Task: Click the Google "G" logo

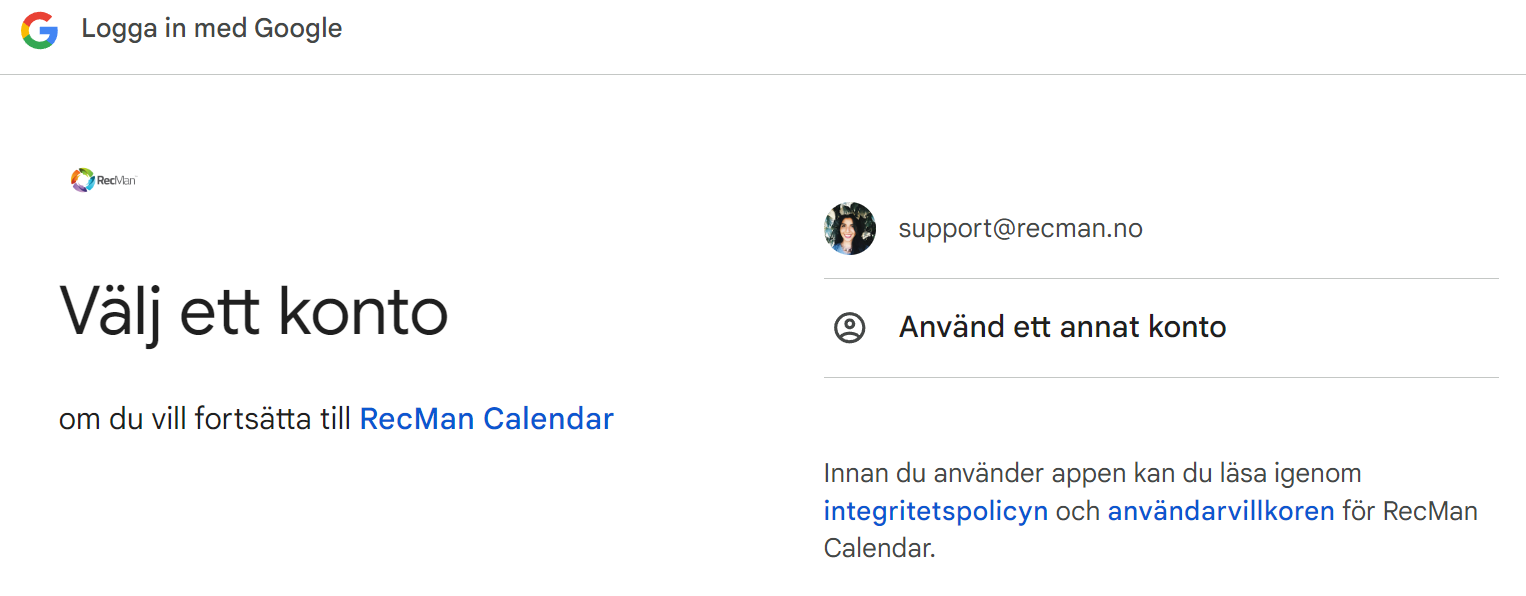Action: tap(40, 30)
